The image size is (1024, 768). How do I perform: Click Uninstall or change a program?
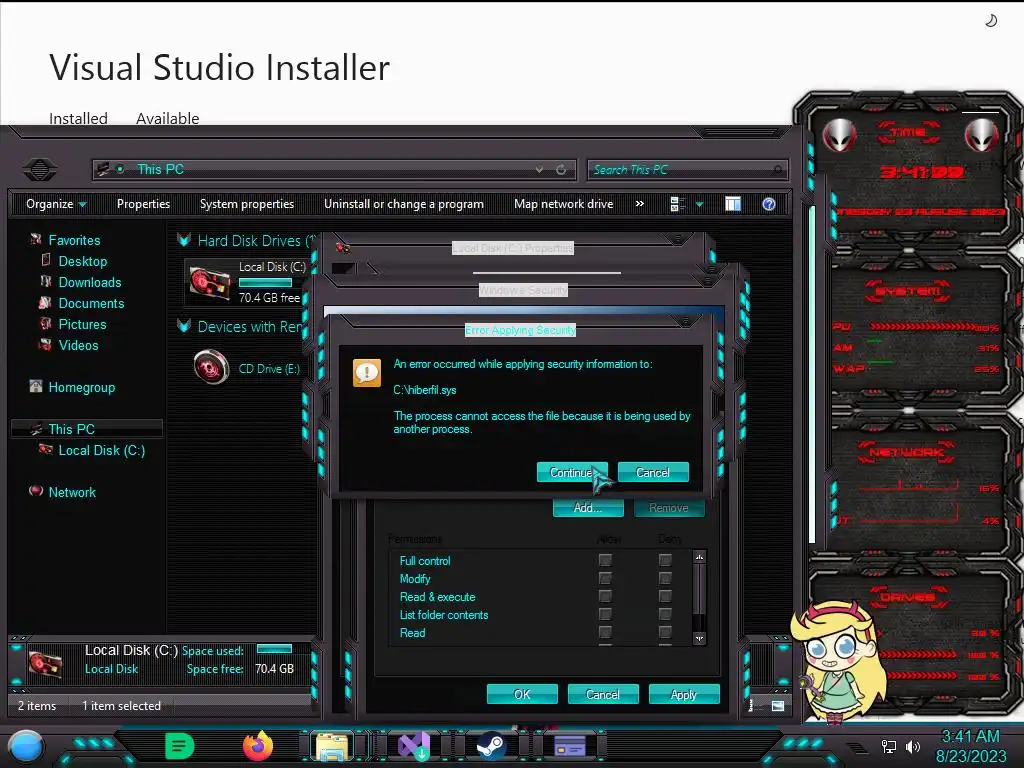[404, 204]
